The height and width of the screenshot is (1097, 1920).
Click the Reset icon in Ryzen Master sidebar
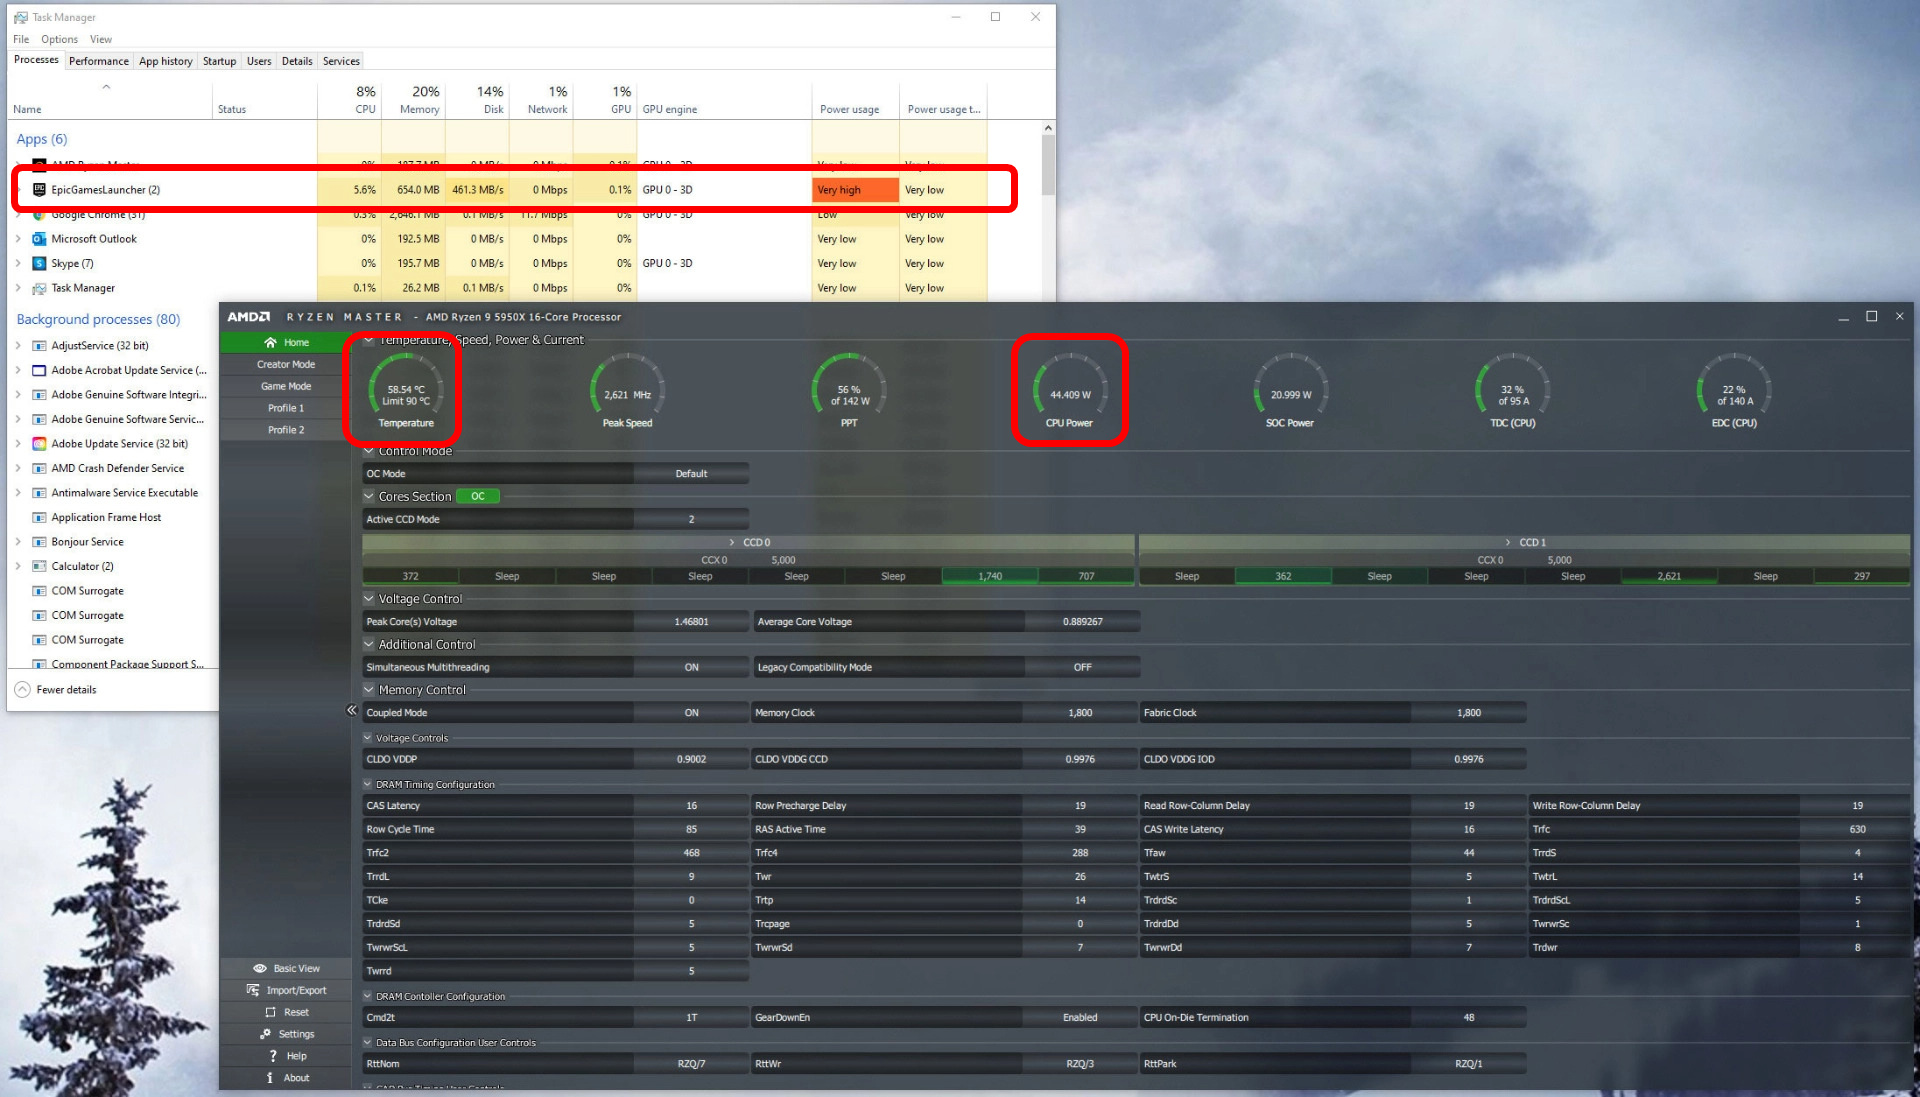[x=270, y=1012]
